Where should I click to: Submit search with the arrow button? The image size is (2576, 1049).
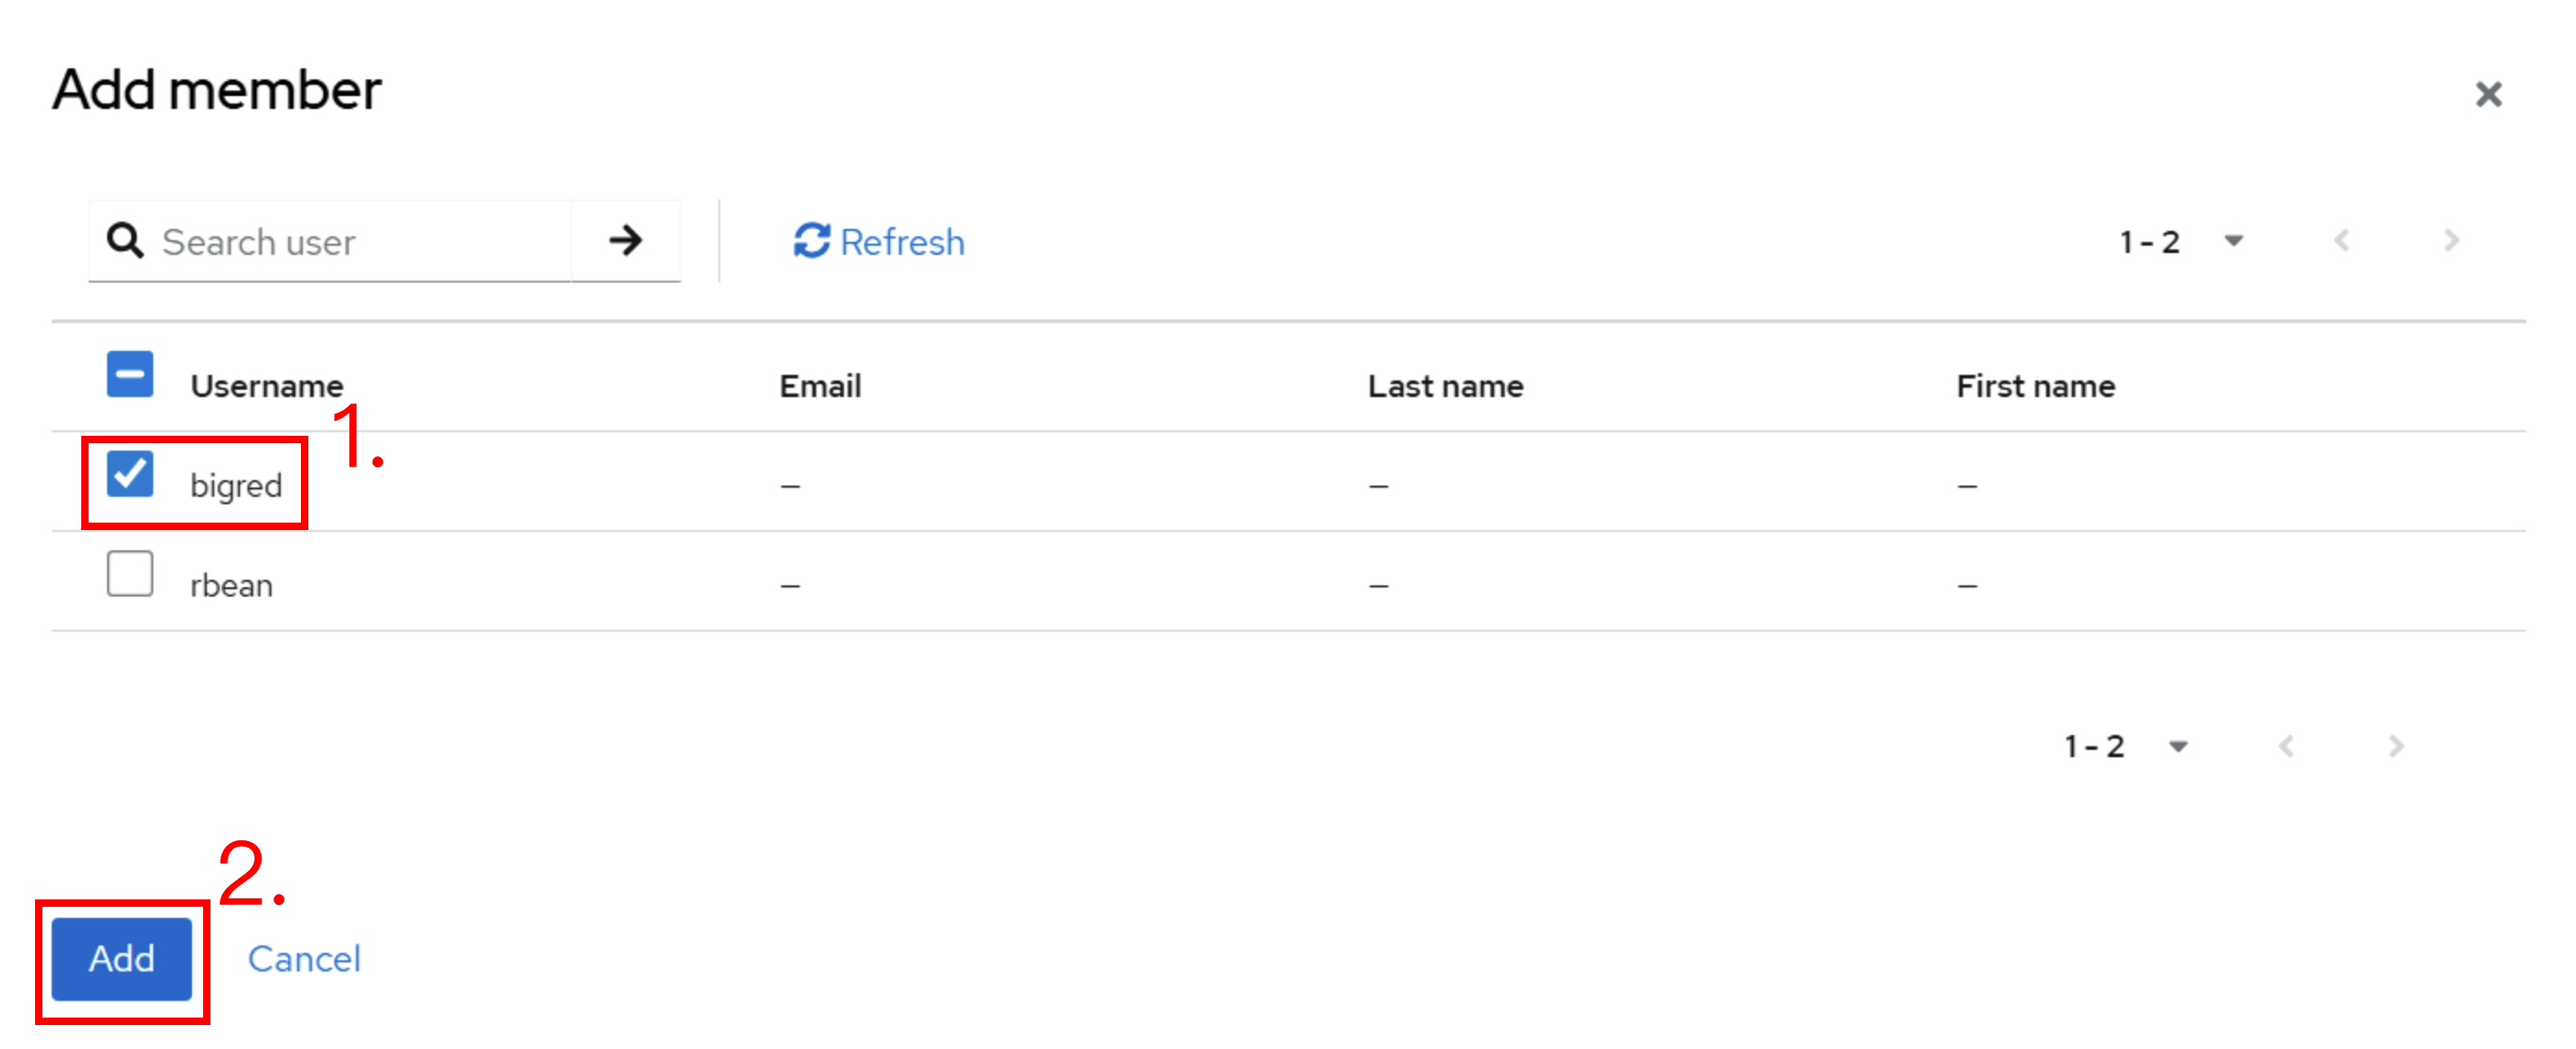pos(626,241)
